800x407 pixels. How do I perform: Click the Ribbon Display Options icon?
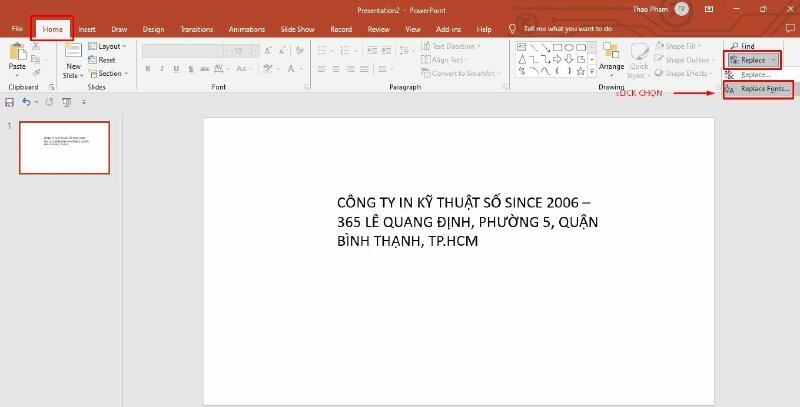(709, 9)
